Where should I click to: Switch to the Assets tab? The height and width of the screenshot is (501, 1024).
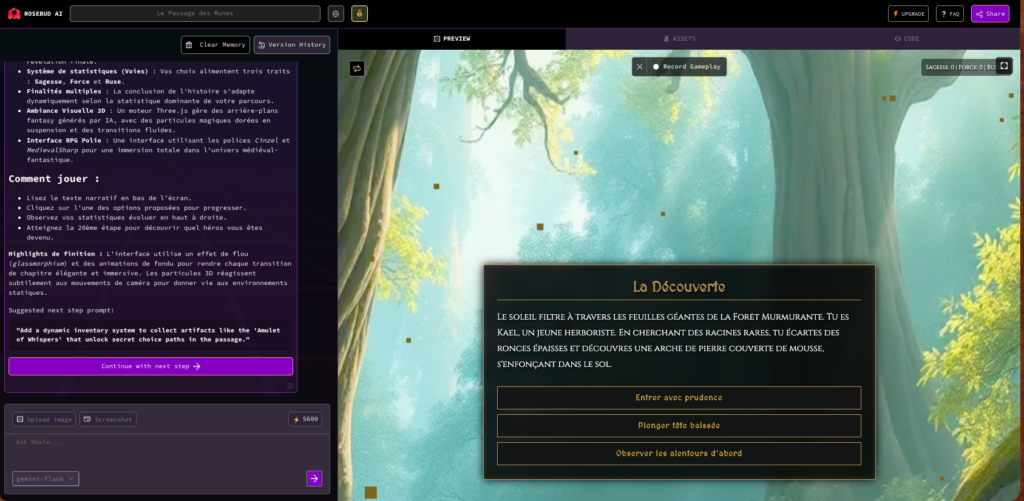coord(680,39)
